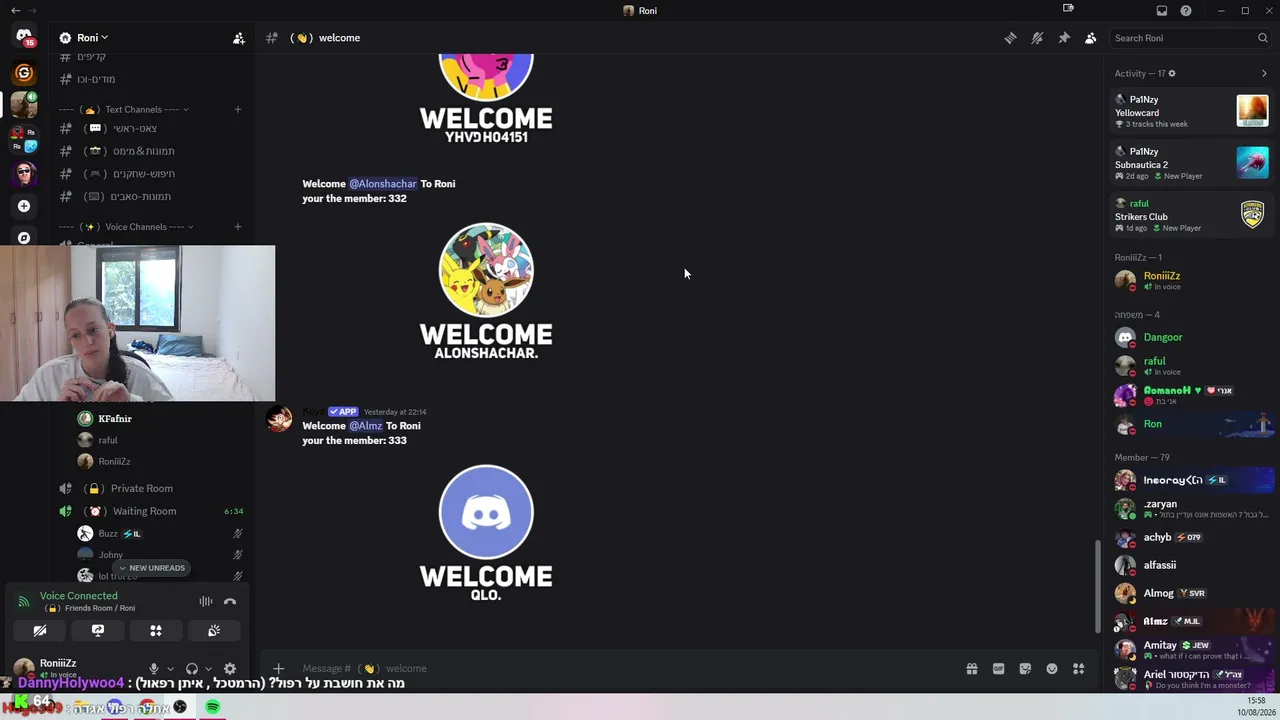The height and width of the screenshot is (720, 1280).
Task: Expand the Activity panel chevron
Action: tap(1264, 73)
